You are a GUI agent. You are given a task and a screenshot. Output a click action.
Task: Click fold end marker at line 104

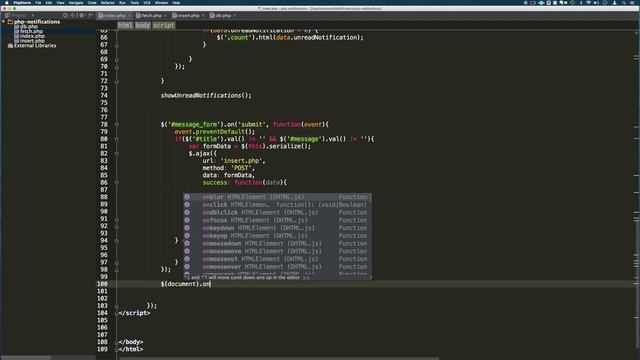click(x=117, y=313)
